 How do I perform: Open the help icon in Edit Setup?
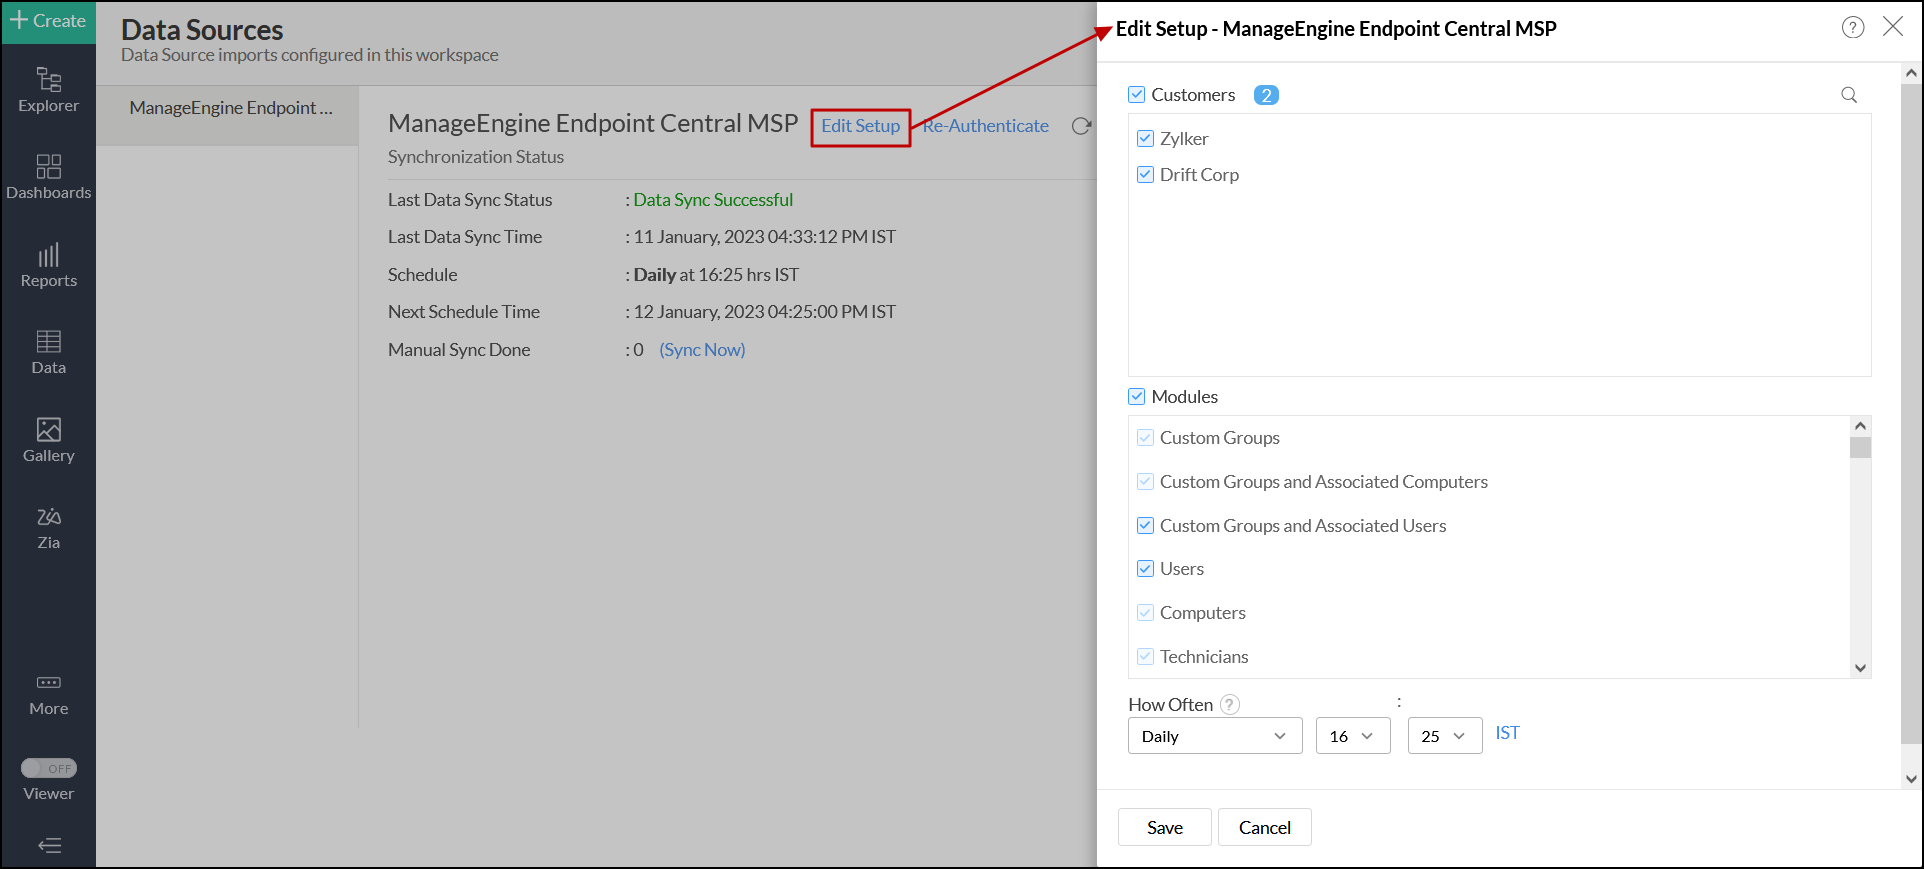pos(1852,28)
